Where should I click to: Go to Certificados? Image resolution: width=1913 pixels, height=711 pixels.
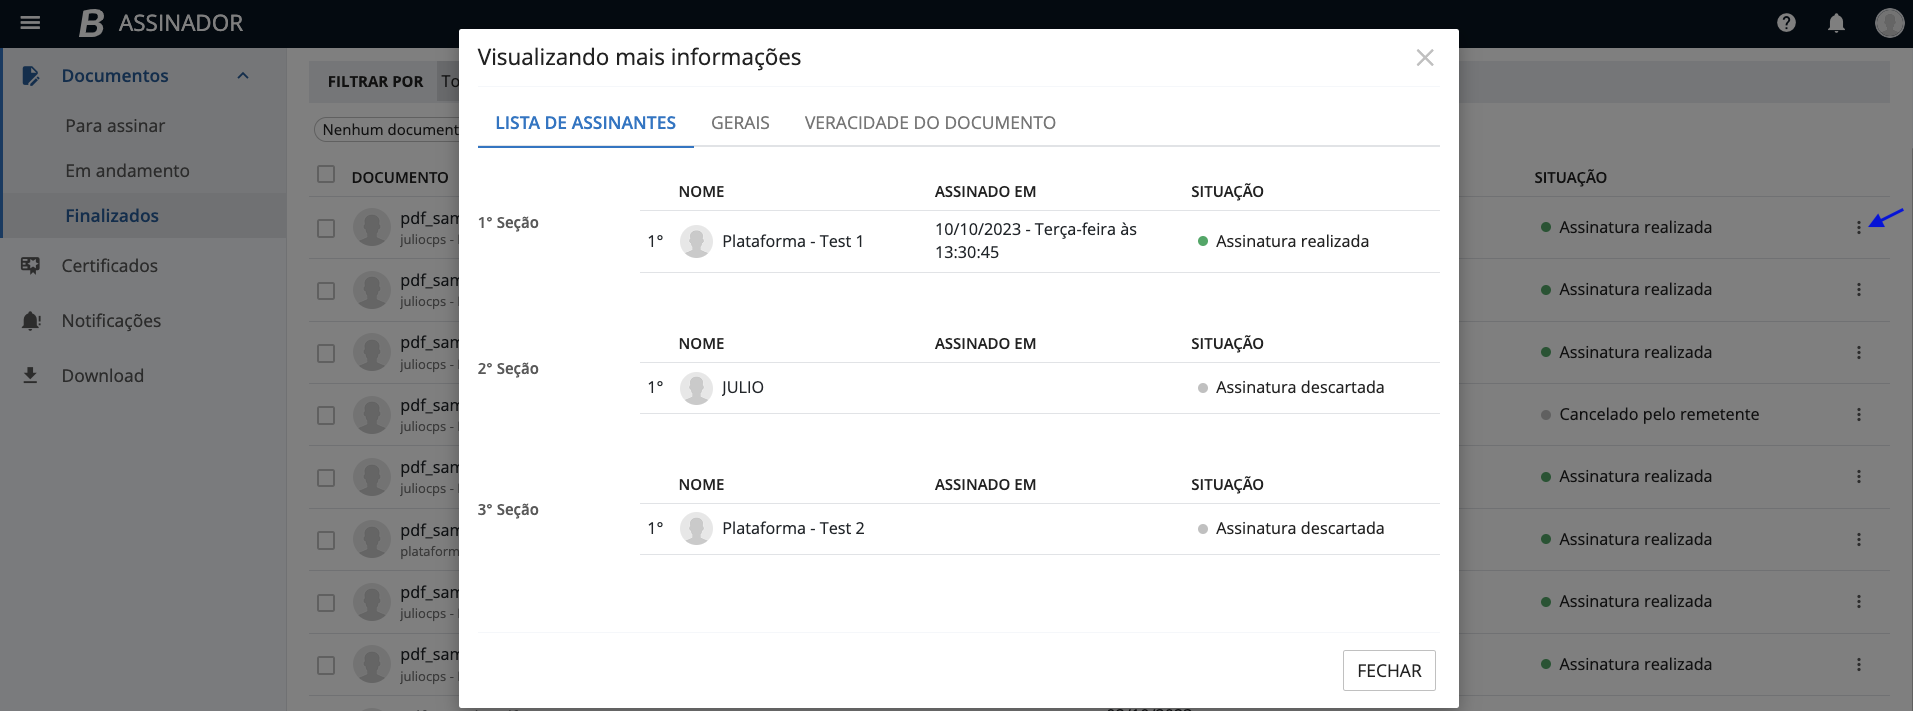click(x=110, y=266)
